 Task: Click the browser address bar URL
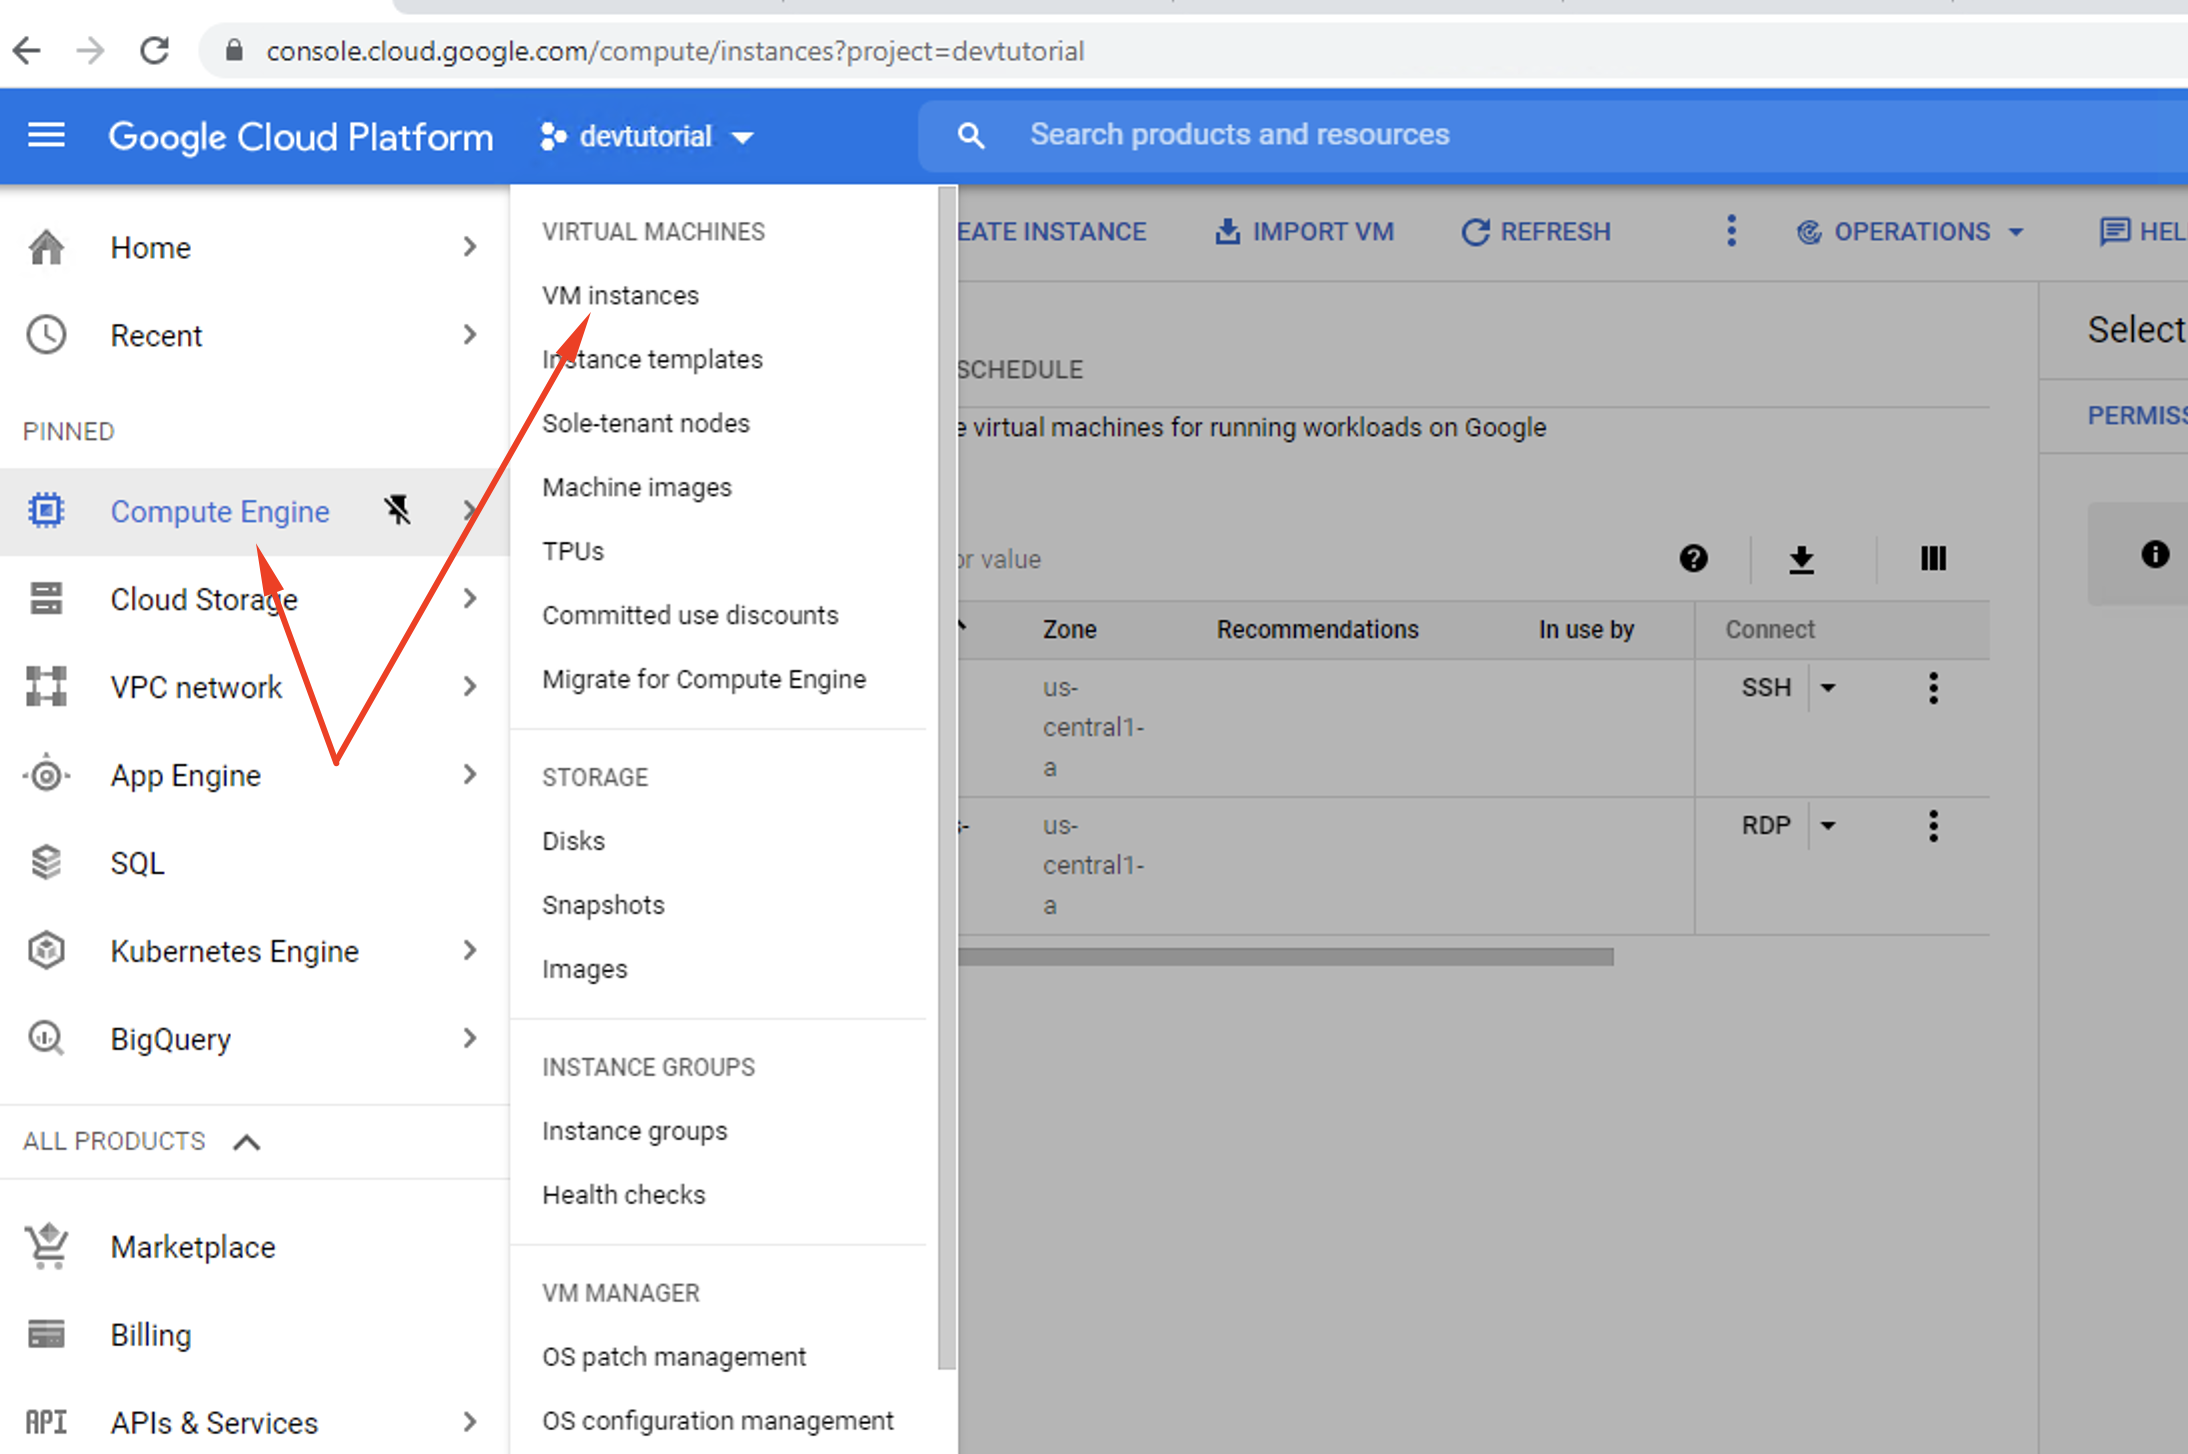pyautogui.click(x=675, y=51)
